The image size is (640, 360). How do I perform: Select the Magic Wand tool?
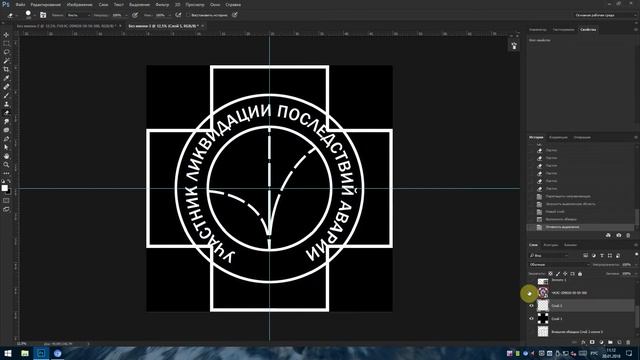6,60
